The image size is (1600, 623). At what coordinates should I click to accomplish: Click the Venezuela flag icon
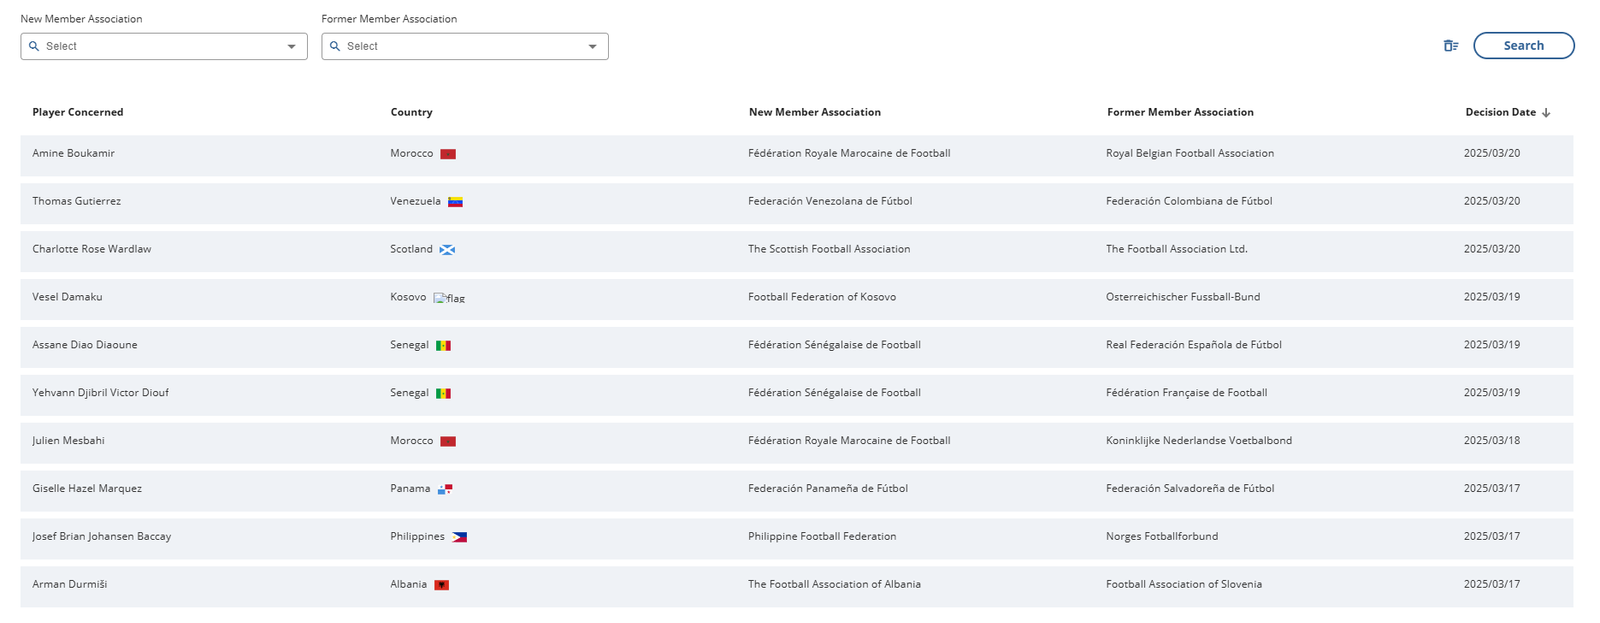(455, 202)
